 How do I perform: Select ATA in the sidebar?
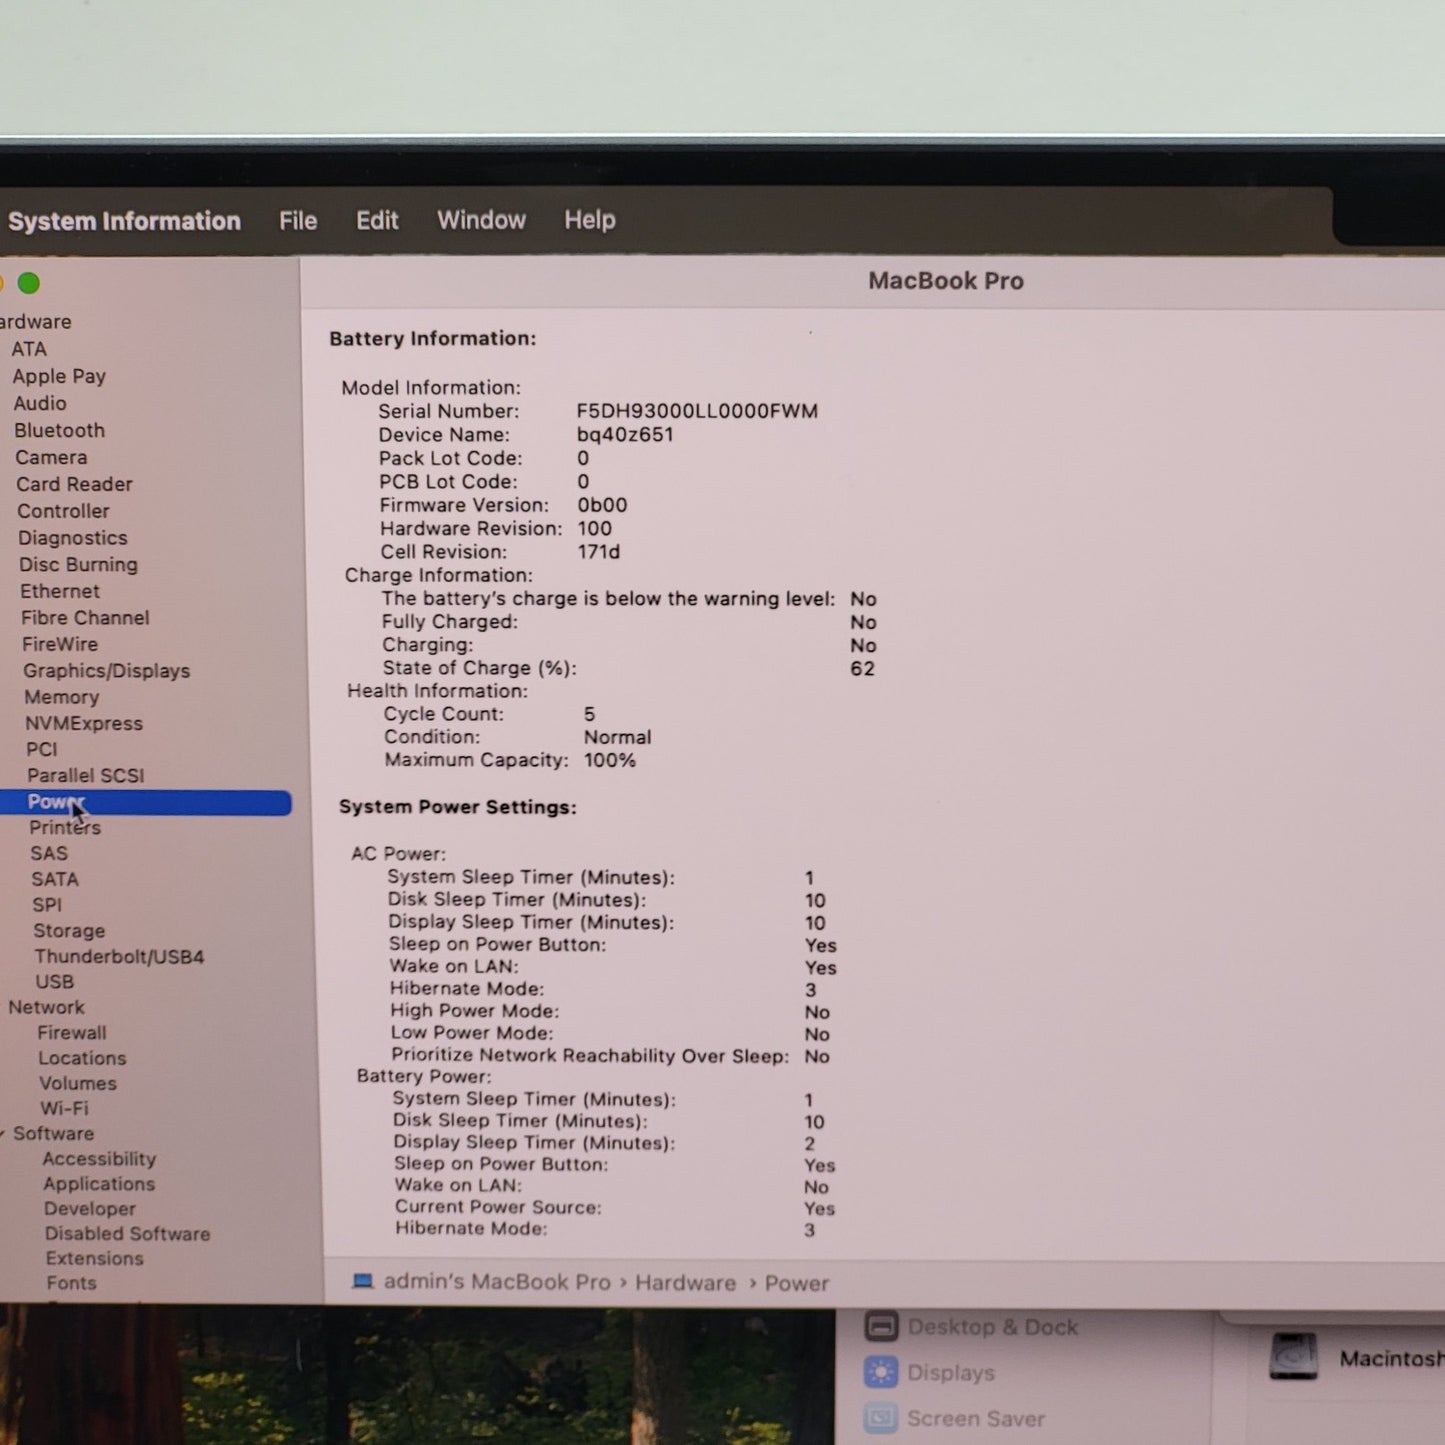29,349
